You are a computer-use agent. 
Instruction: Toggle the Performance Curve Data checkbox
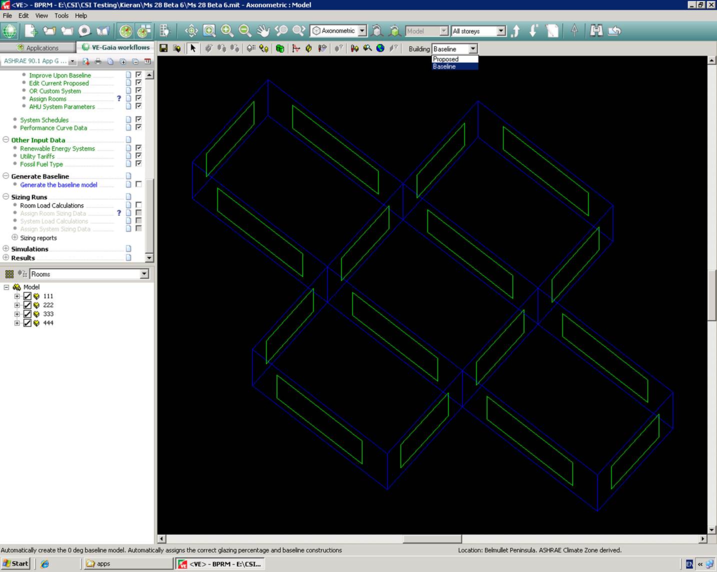(x=139, y=128)
